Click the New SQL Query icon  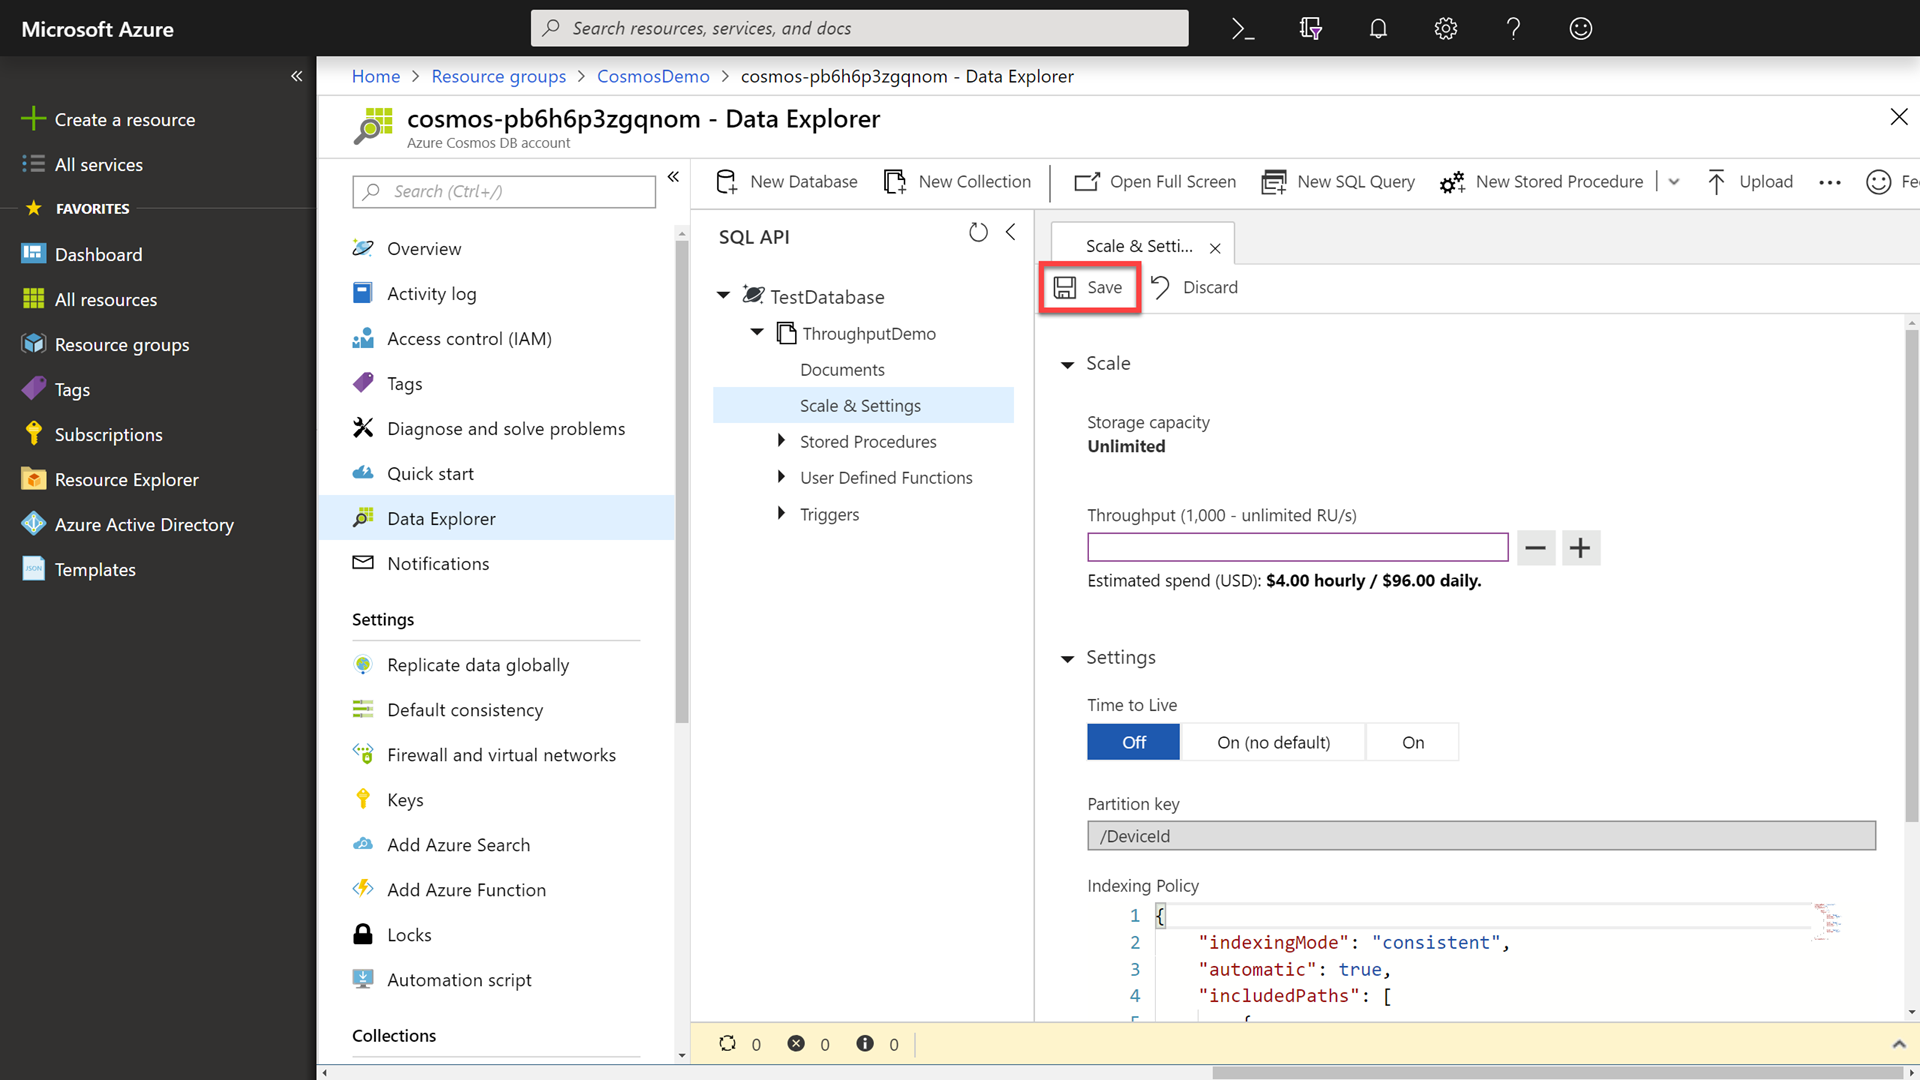click(1273, 182)
